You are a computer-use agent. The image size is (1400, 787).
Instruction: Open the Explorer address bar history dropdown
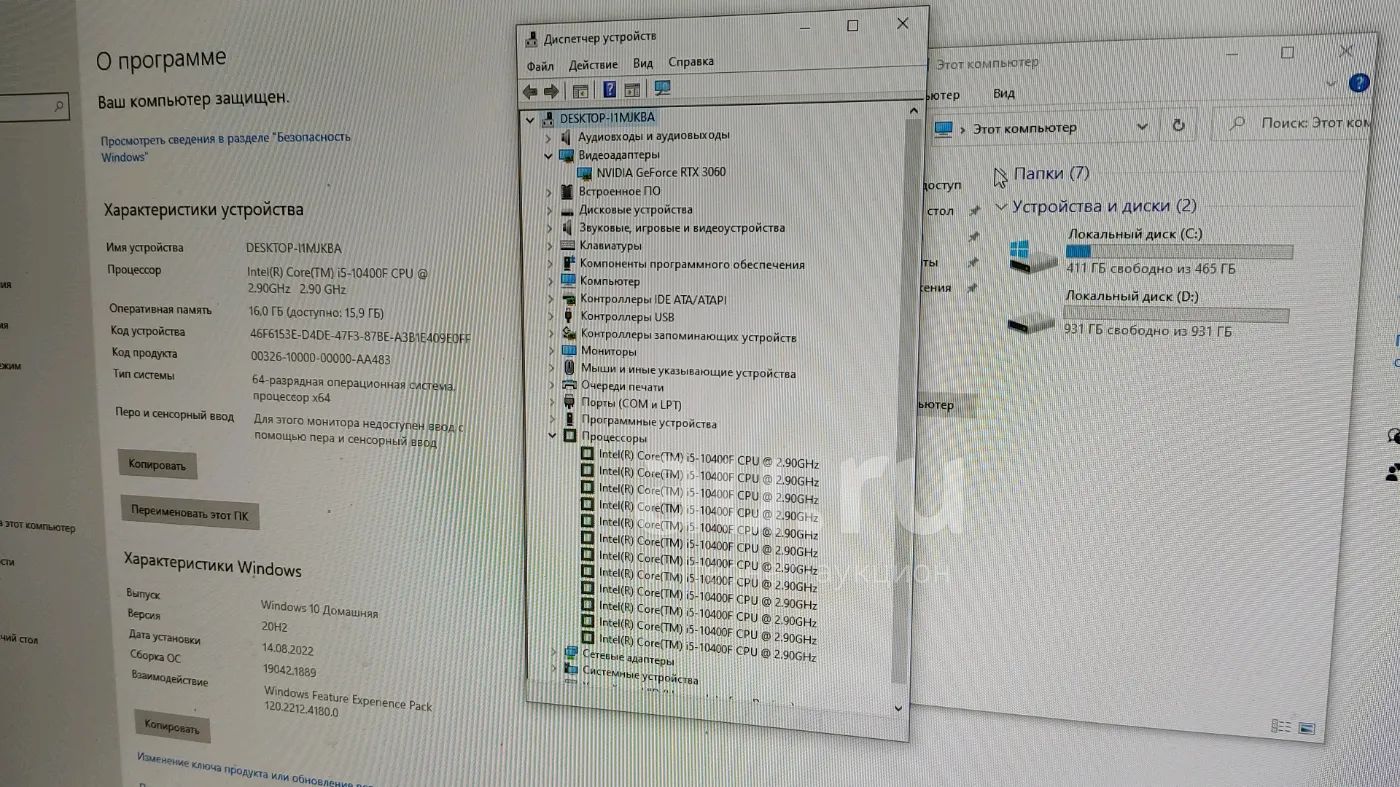[1143, 127]
